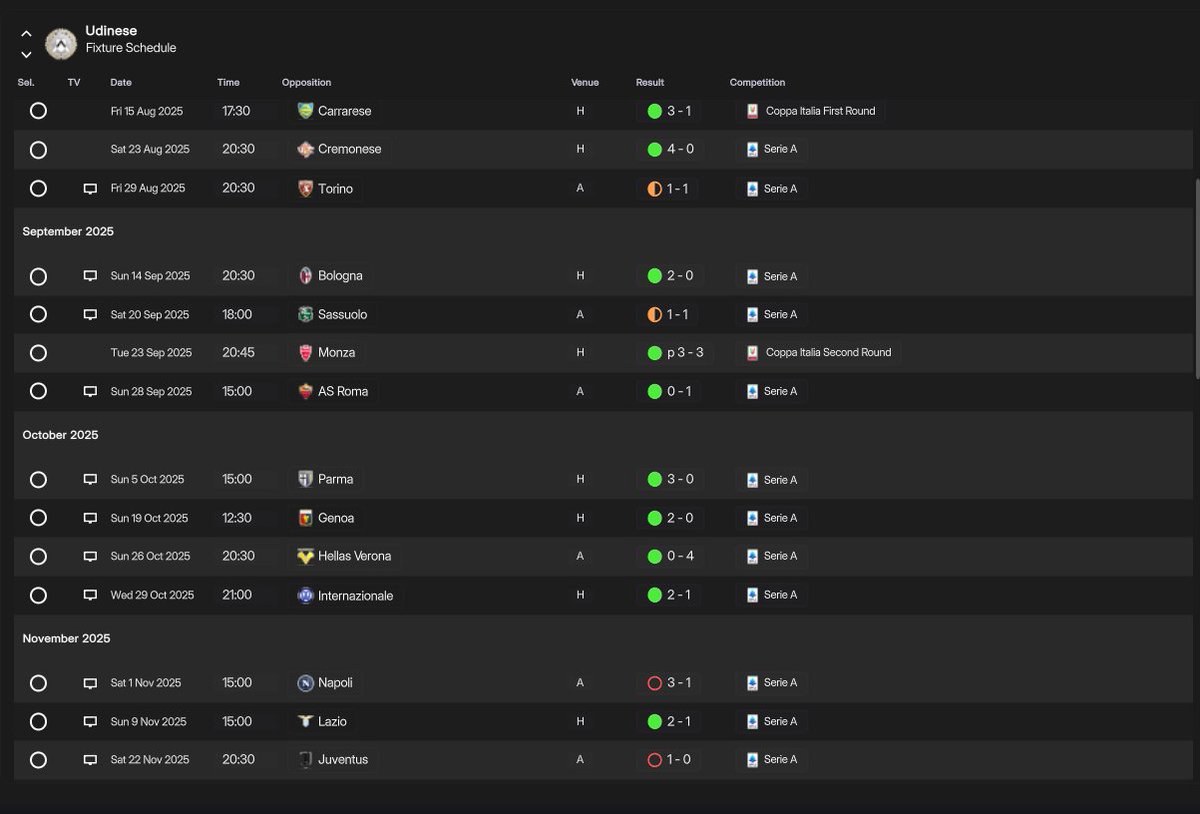Click the Genoa team badge
This screenshot has width=1200, height=814.
(306, 518)
